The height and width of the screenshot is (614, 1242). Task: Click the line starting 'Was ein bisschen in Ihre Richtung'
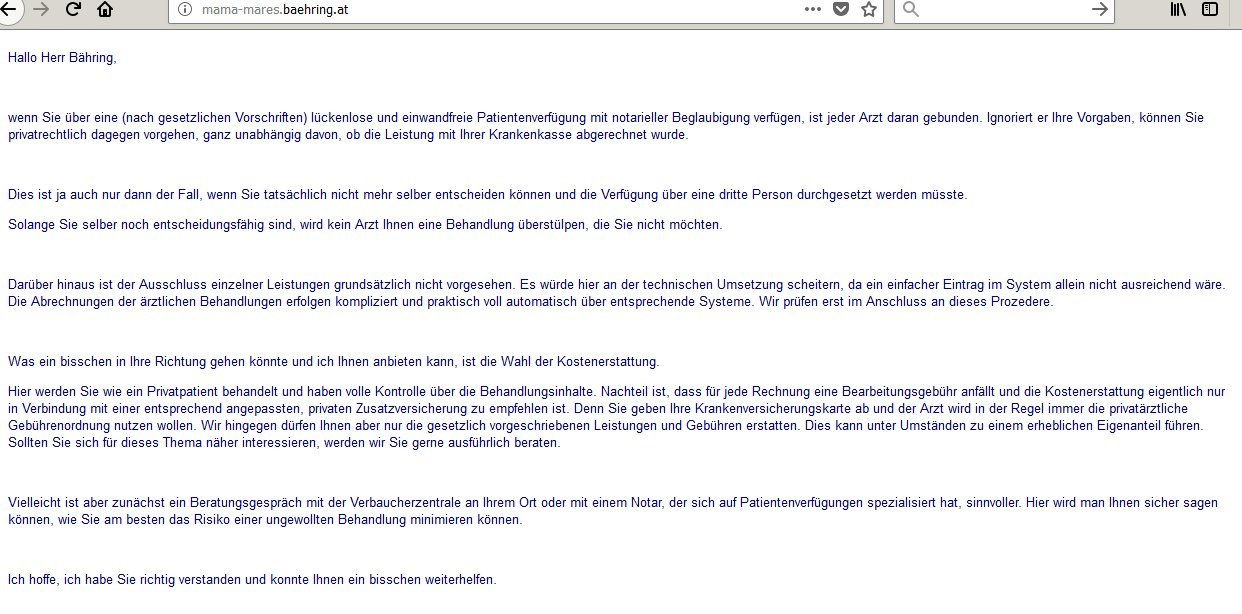click(x=333, y=362)
